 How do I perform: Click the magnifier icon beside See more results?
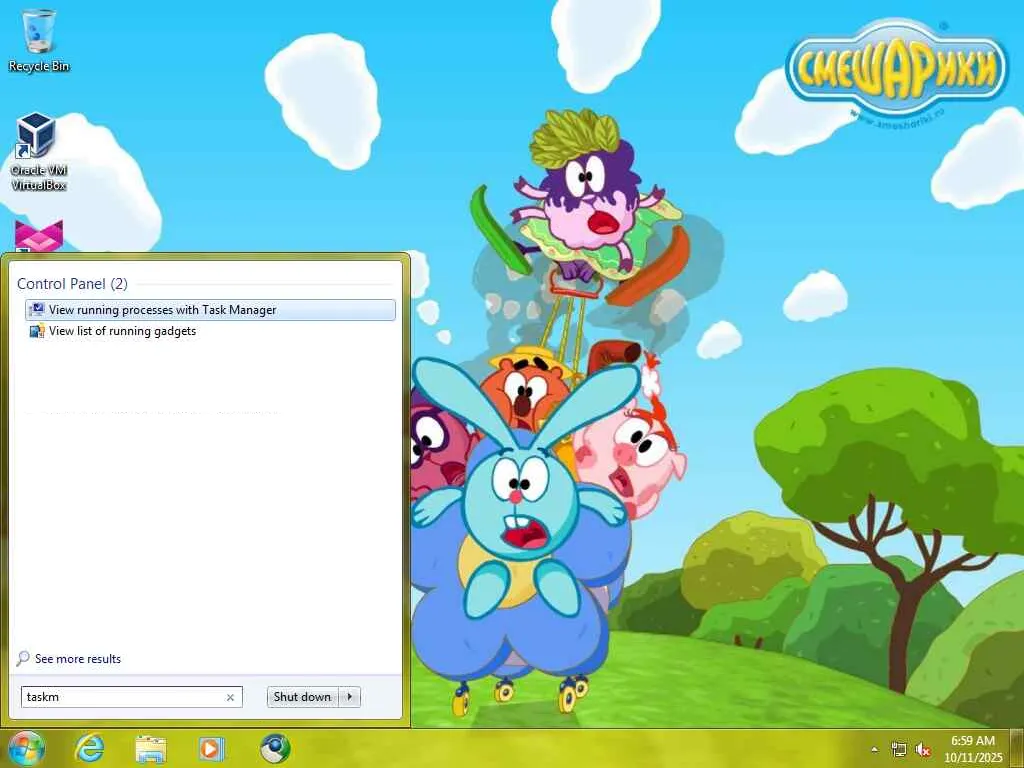pos(23,658)
